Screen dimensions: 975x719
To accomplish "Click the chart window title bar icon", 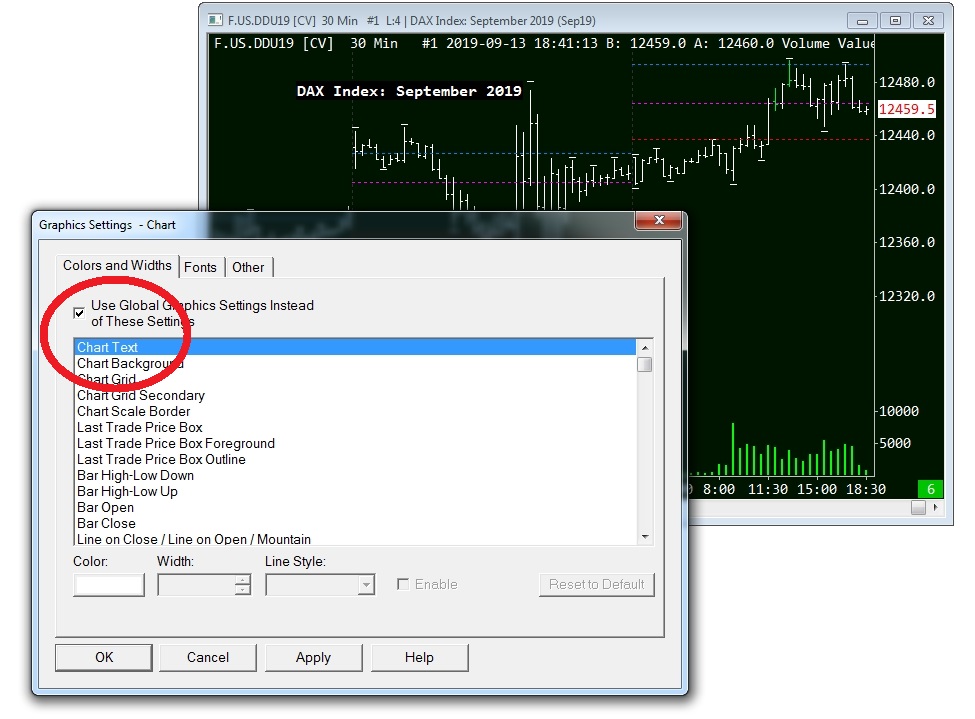I will [x=215, y=20].
